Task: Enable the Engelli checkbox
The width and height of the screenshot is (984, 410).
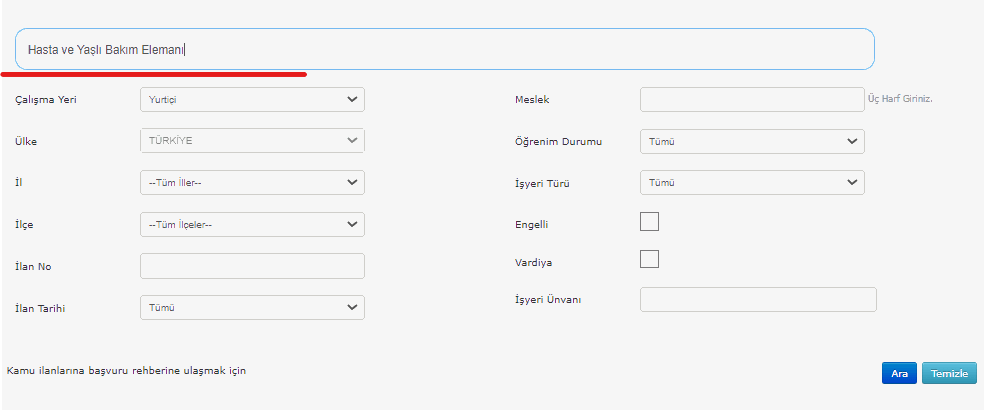Action: [x=650, y=222]
